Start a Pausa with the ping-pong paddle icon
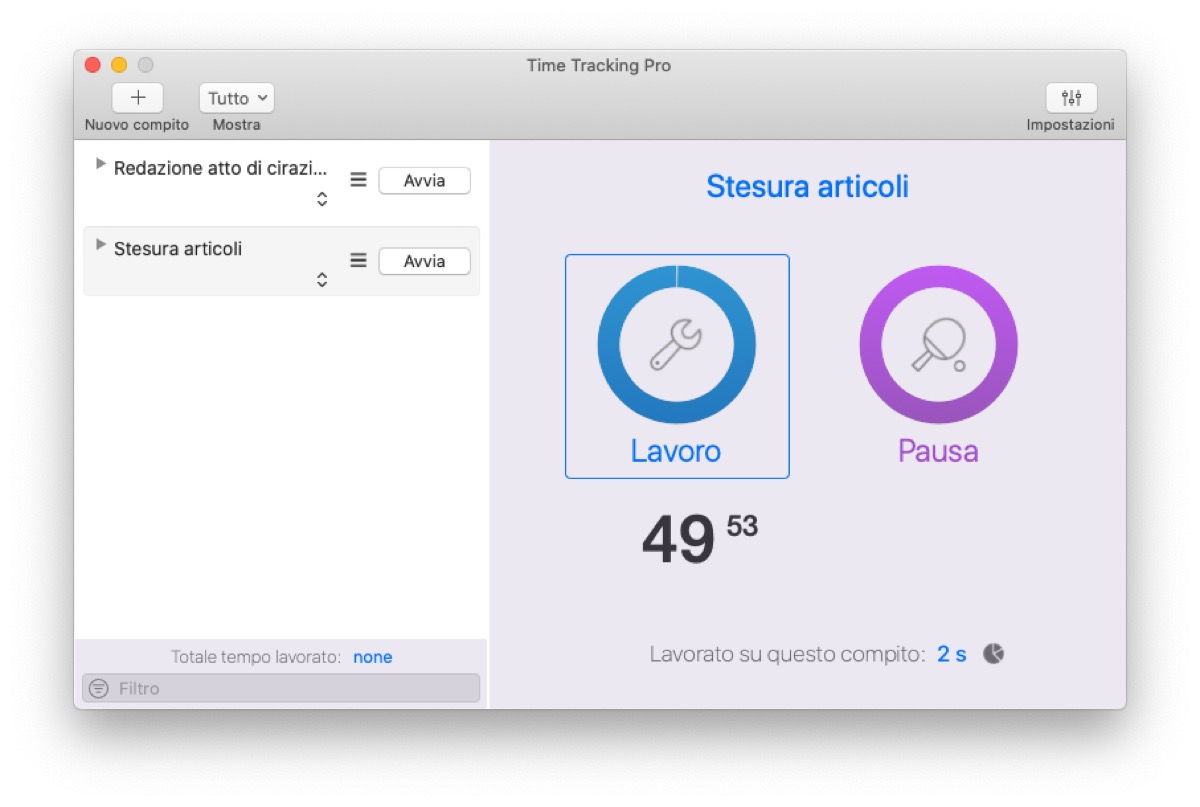The width and height of the screenshot is (1200, 807). pos(938,343)
